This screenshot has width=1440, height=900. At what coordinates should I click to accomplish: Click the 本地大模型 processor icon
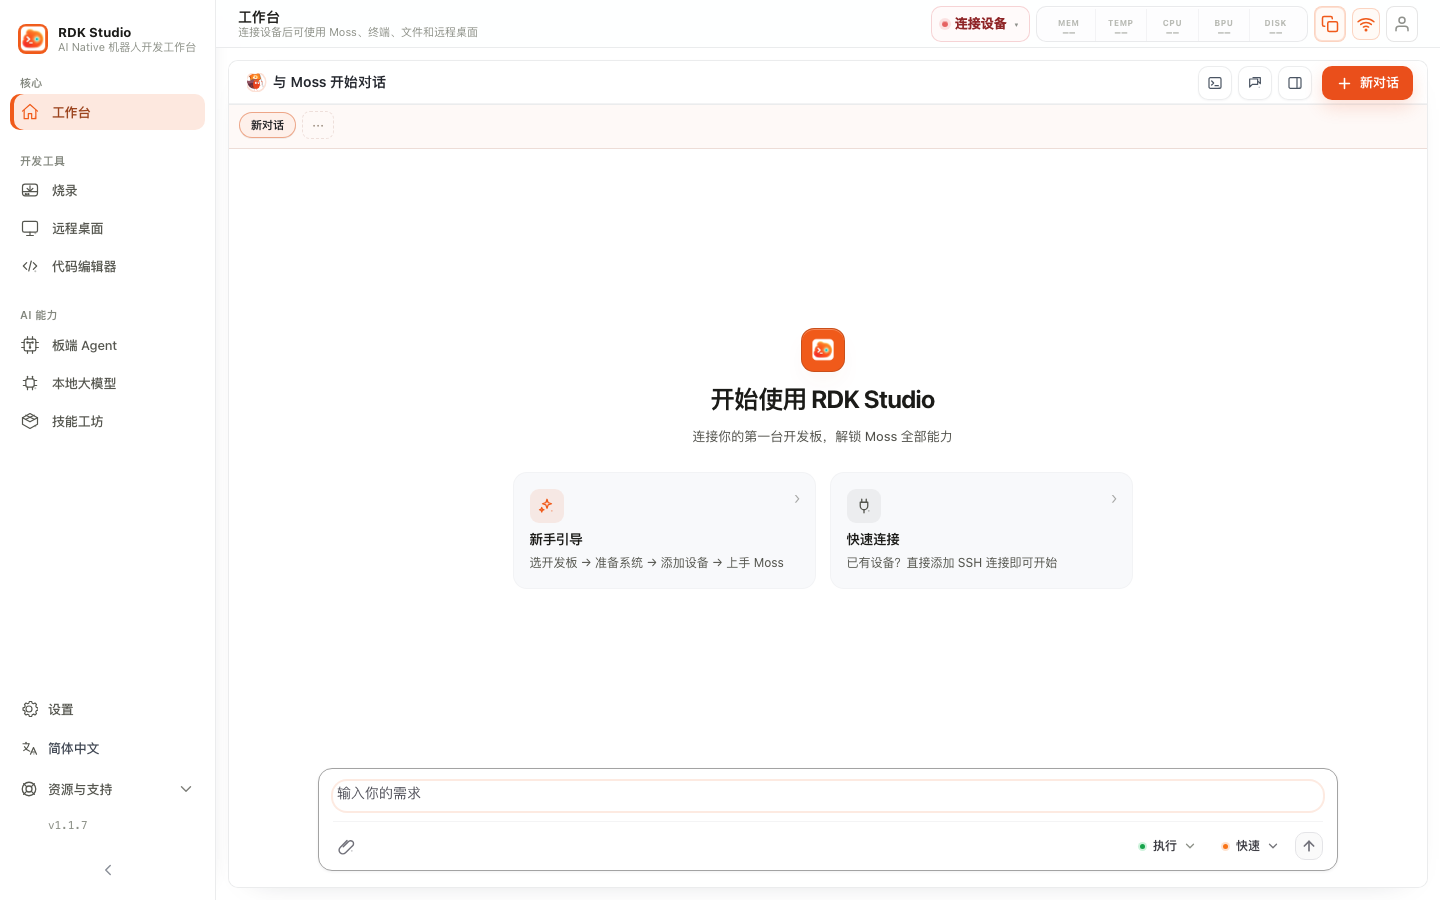pos(30,383)
